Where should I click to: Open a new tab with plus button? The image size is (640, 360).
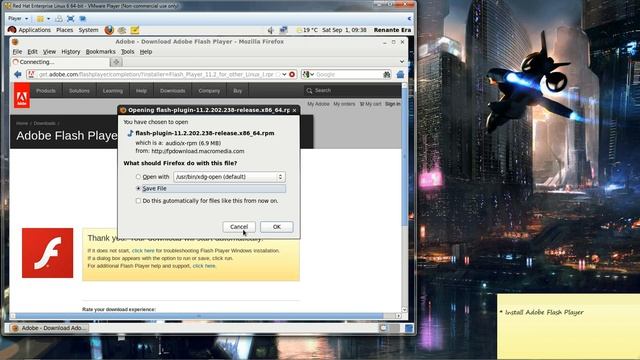116,62
